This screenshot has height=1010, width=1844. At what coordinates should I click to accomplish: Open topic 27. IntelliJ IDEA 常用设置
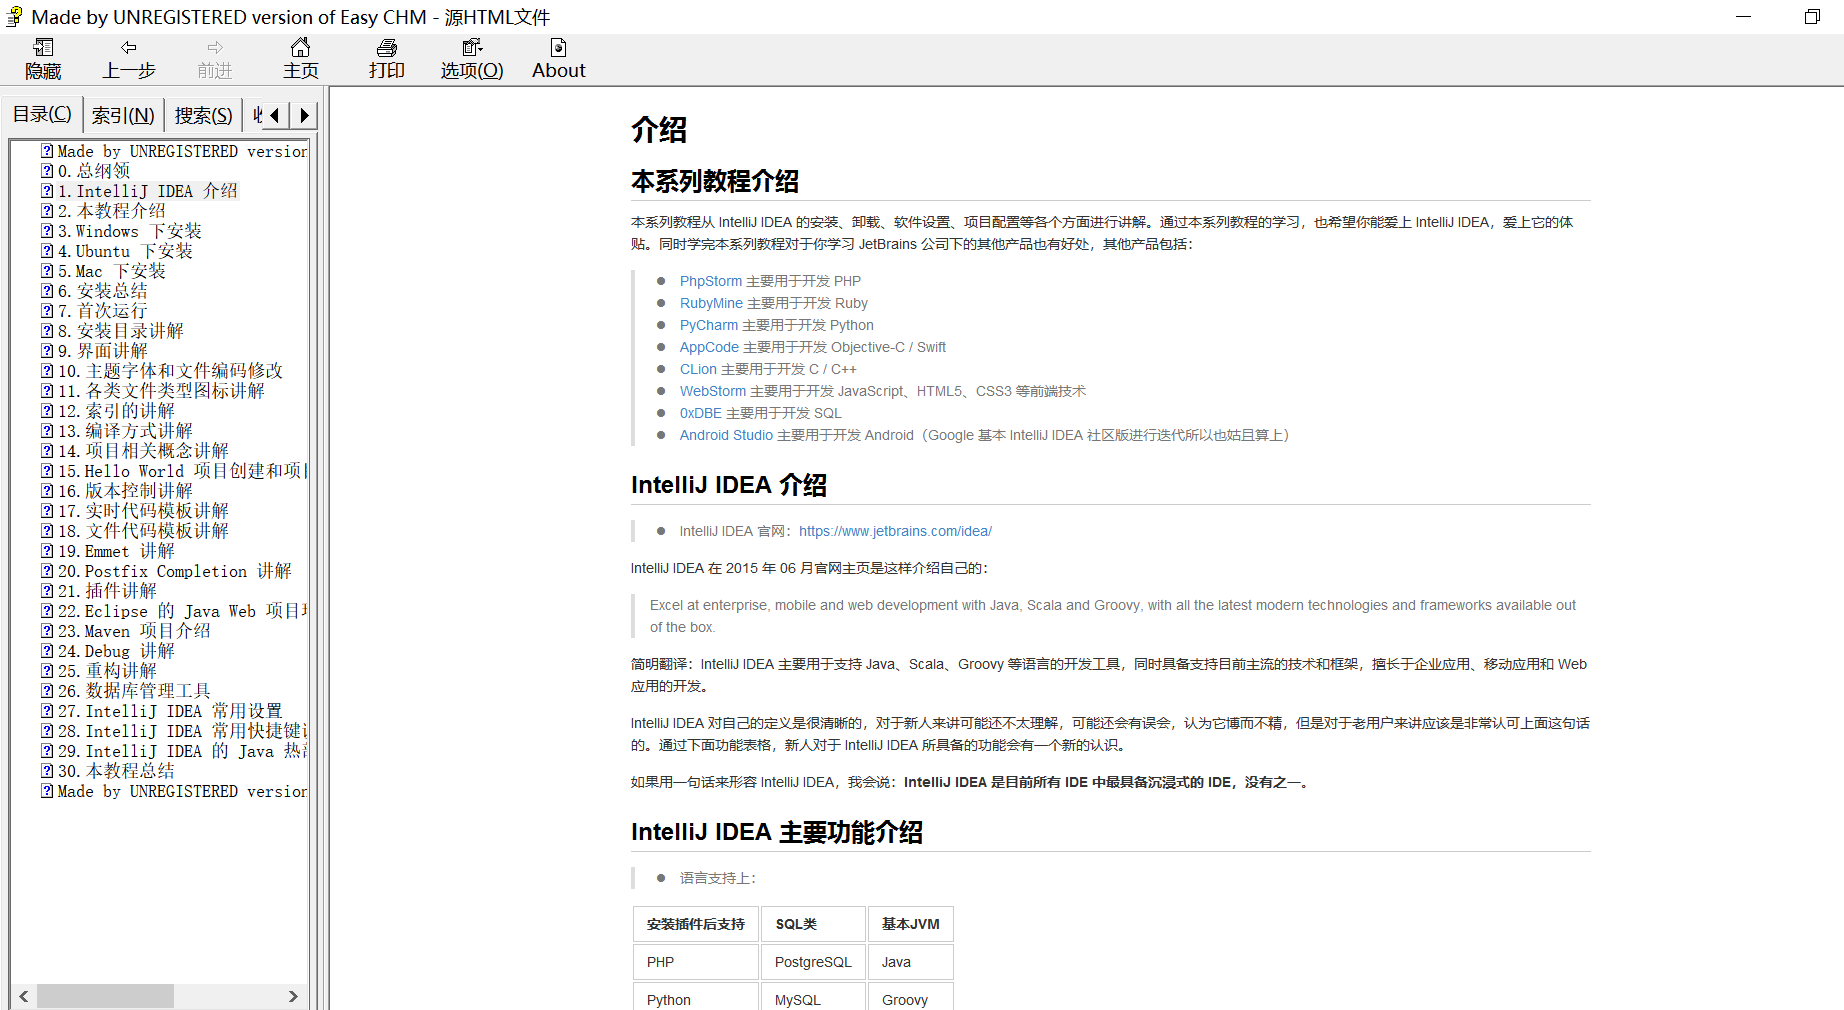(x=170, y=711)
